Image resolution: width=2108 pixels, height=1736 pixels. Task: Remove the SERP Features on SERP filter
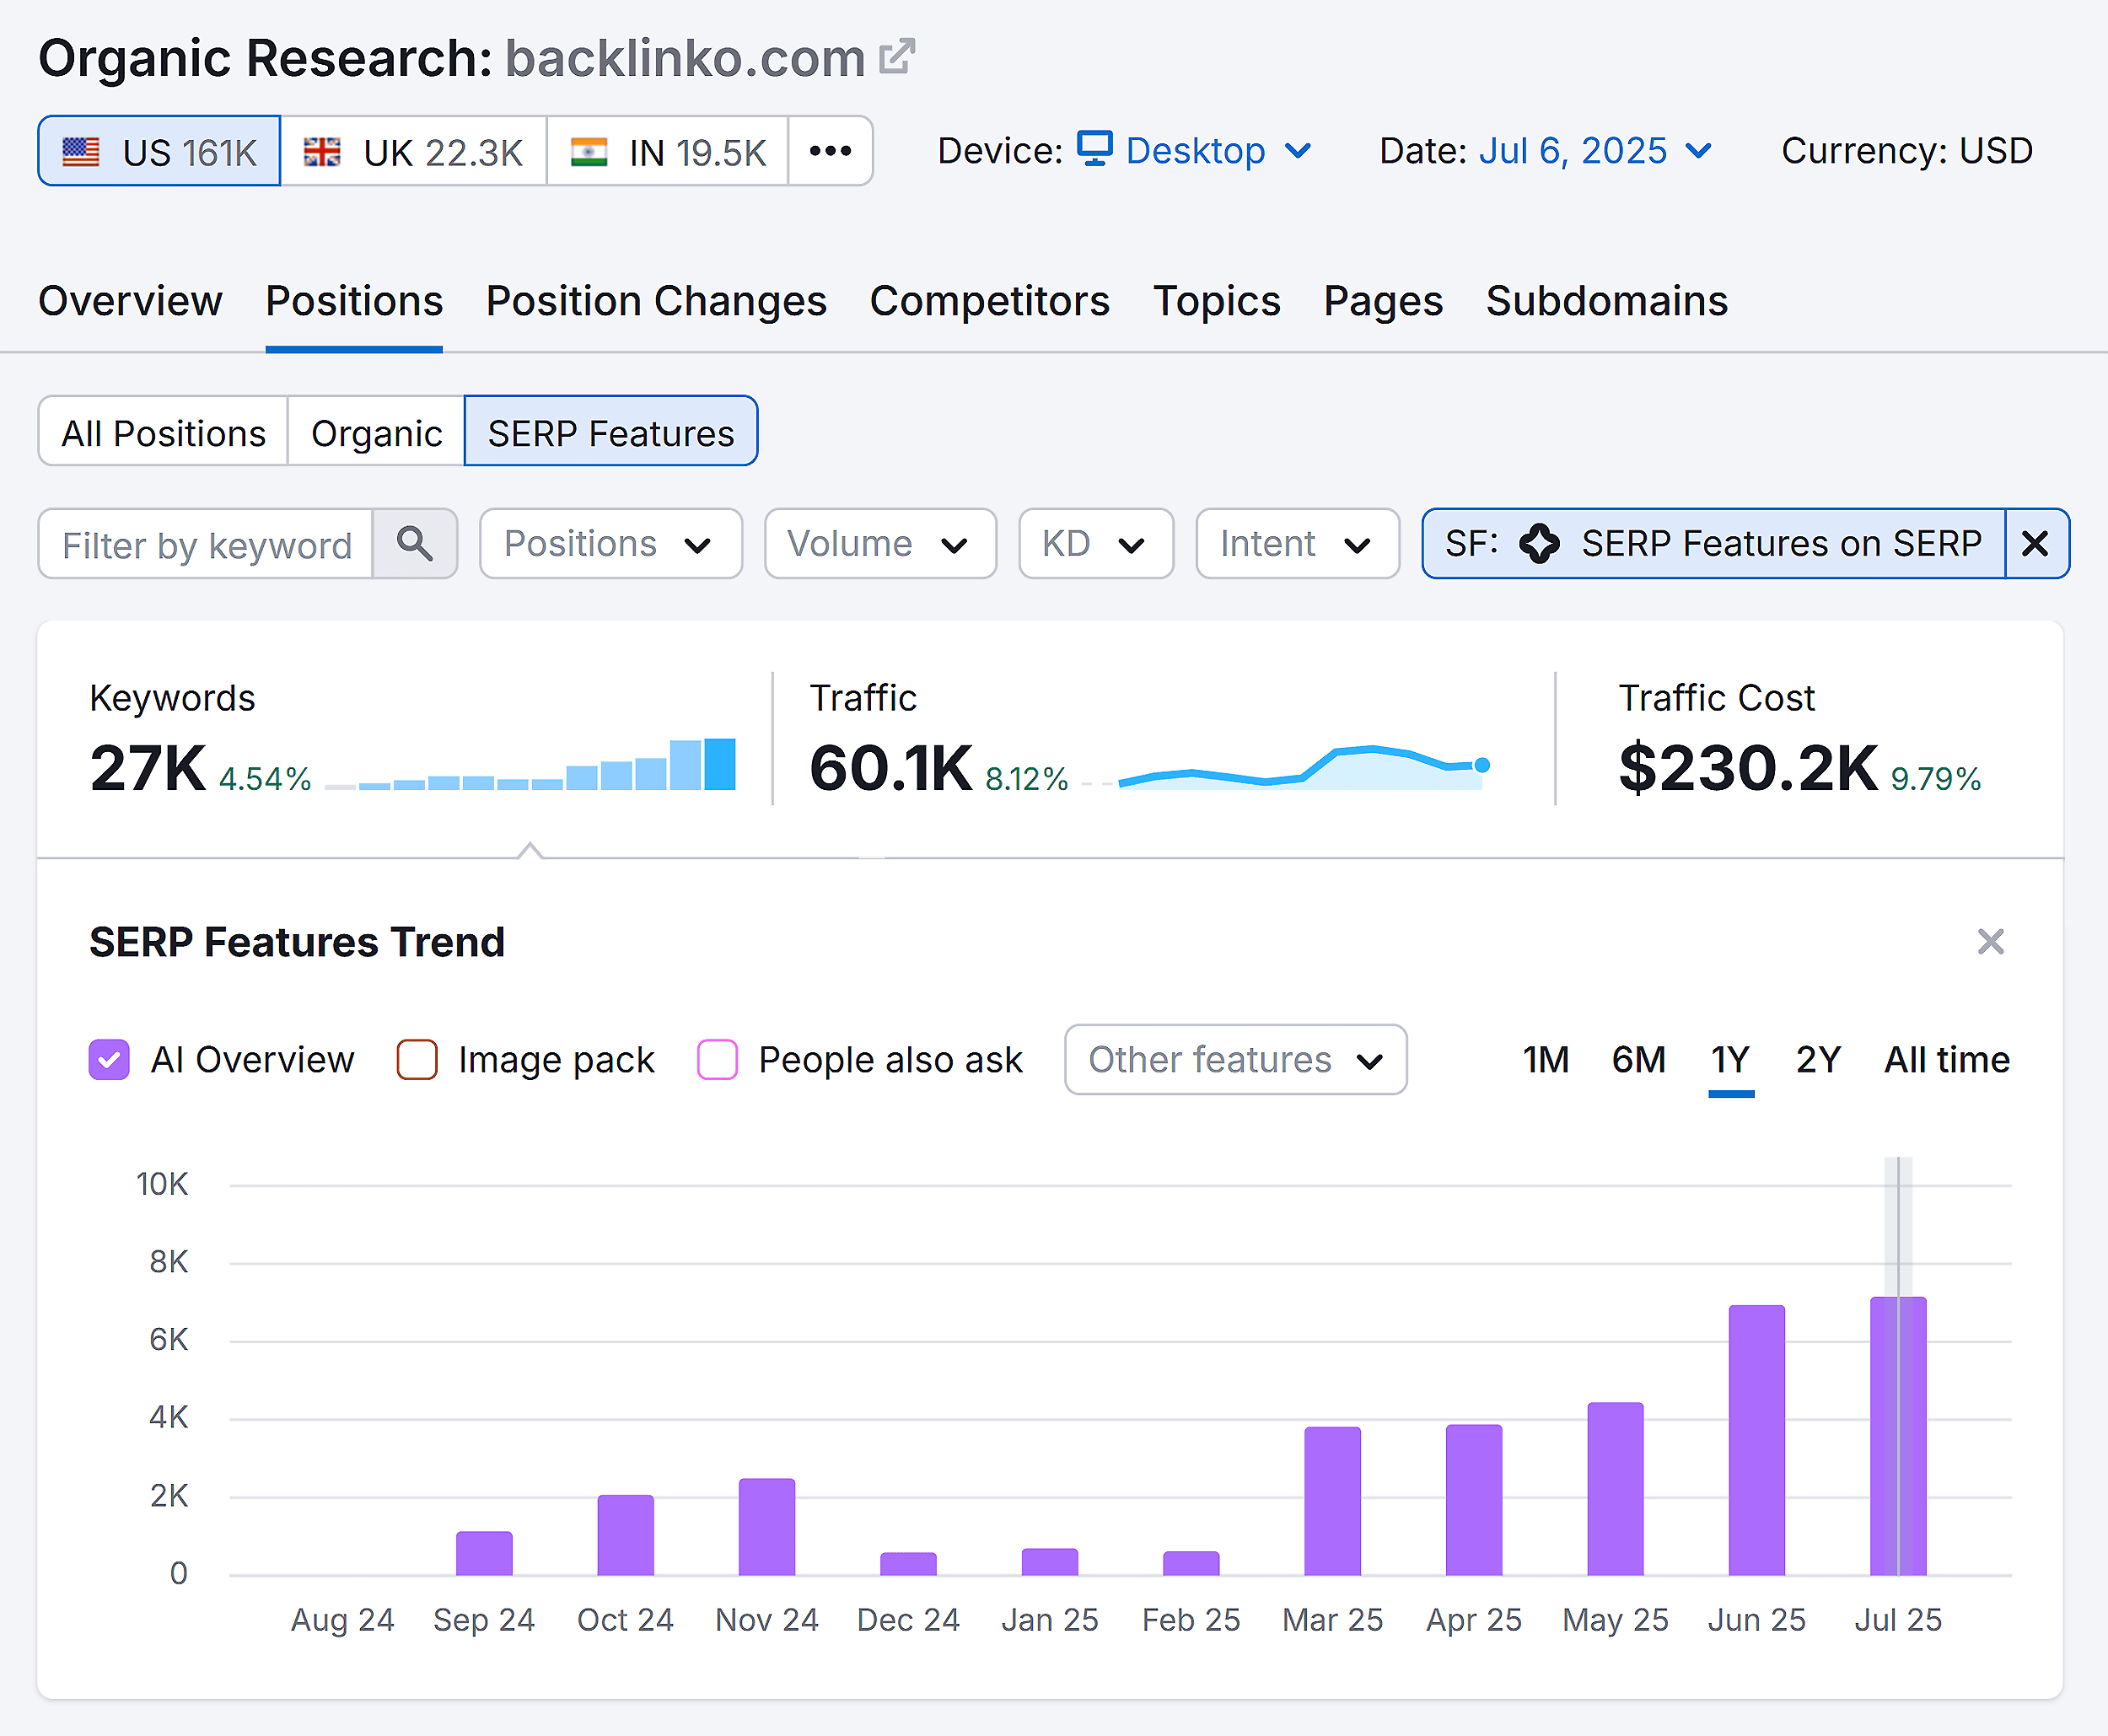coord(2035,544)
